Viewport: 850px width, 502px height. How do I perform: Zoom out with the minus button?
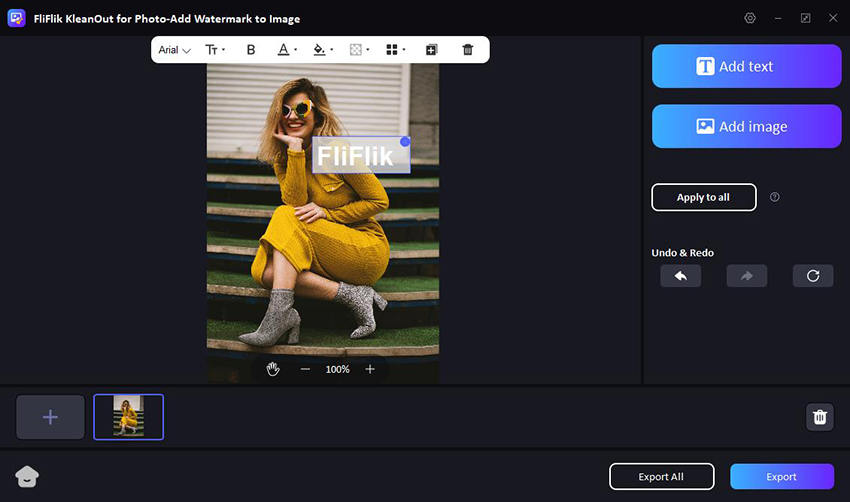tap(305, 369)
